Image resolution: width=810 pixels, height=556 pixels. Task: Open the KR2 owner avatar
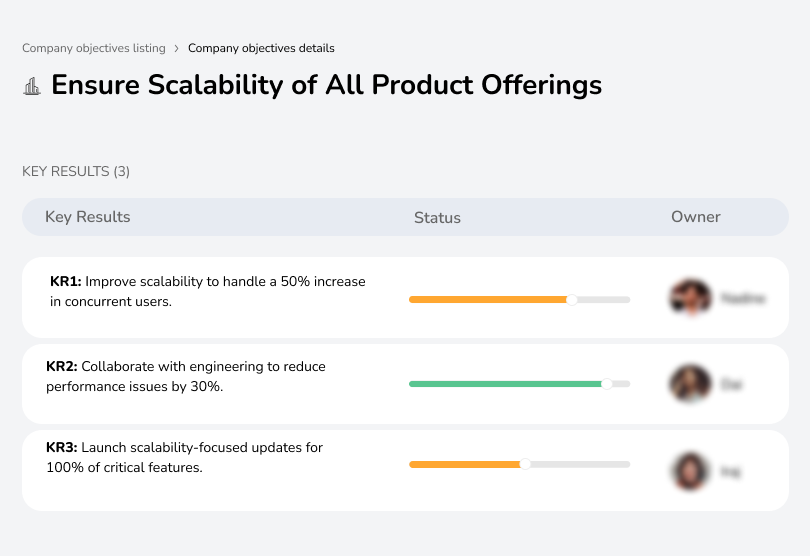(x=691, y=383)
